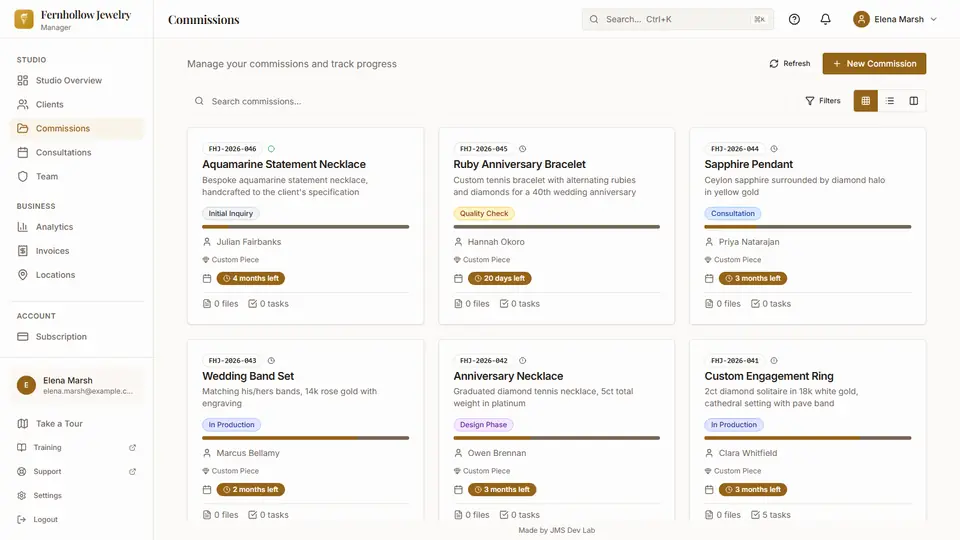The image size is (960, 540).
Task: Click the gem icon beside Marcus Bellamy's Custom Piece
Action: 206,471
